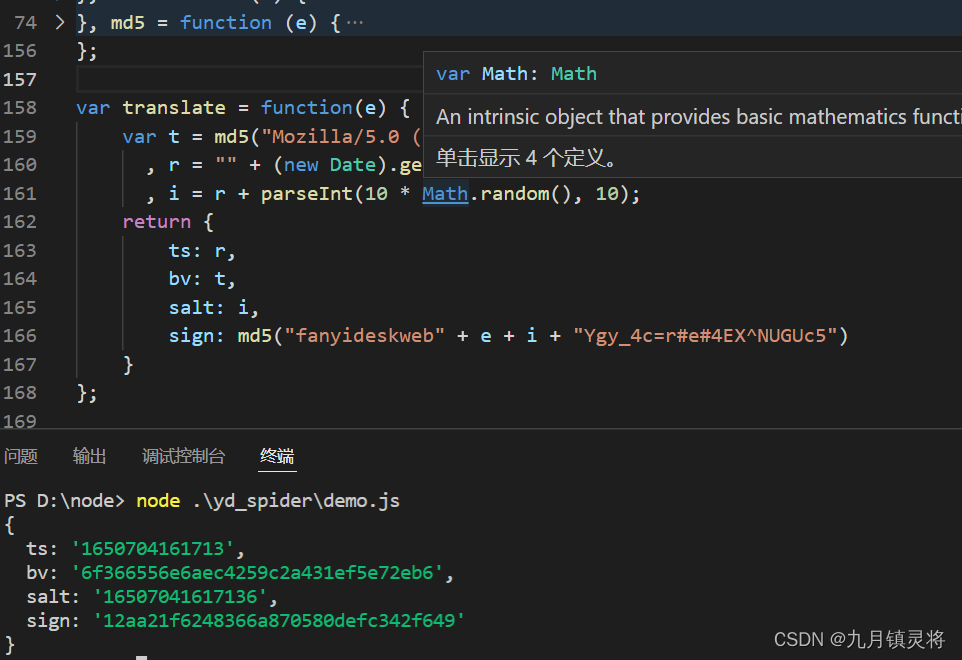Viewport: 962px width, 660px height.
Task: Expand the folded code ellipsis on line 74
Action: [355, 23]
